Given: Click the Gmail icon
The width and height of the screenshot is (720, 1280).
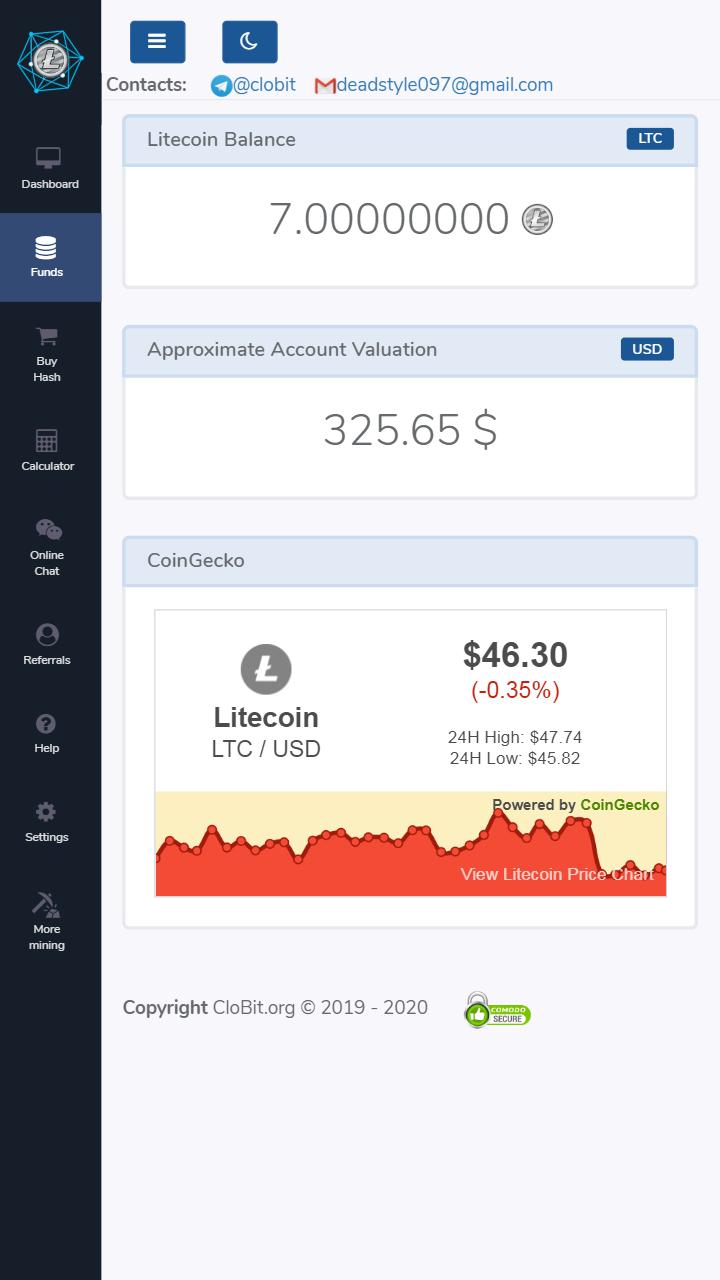Looking at the screenshot, I should [x=325, y=86].
